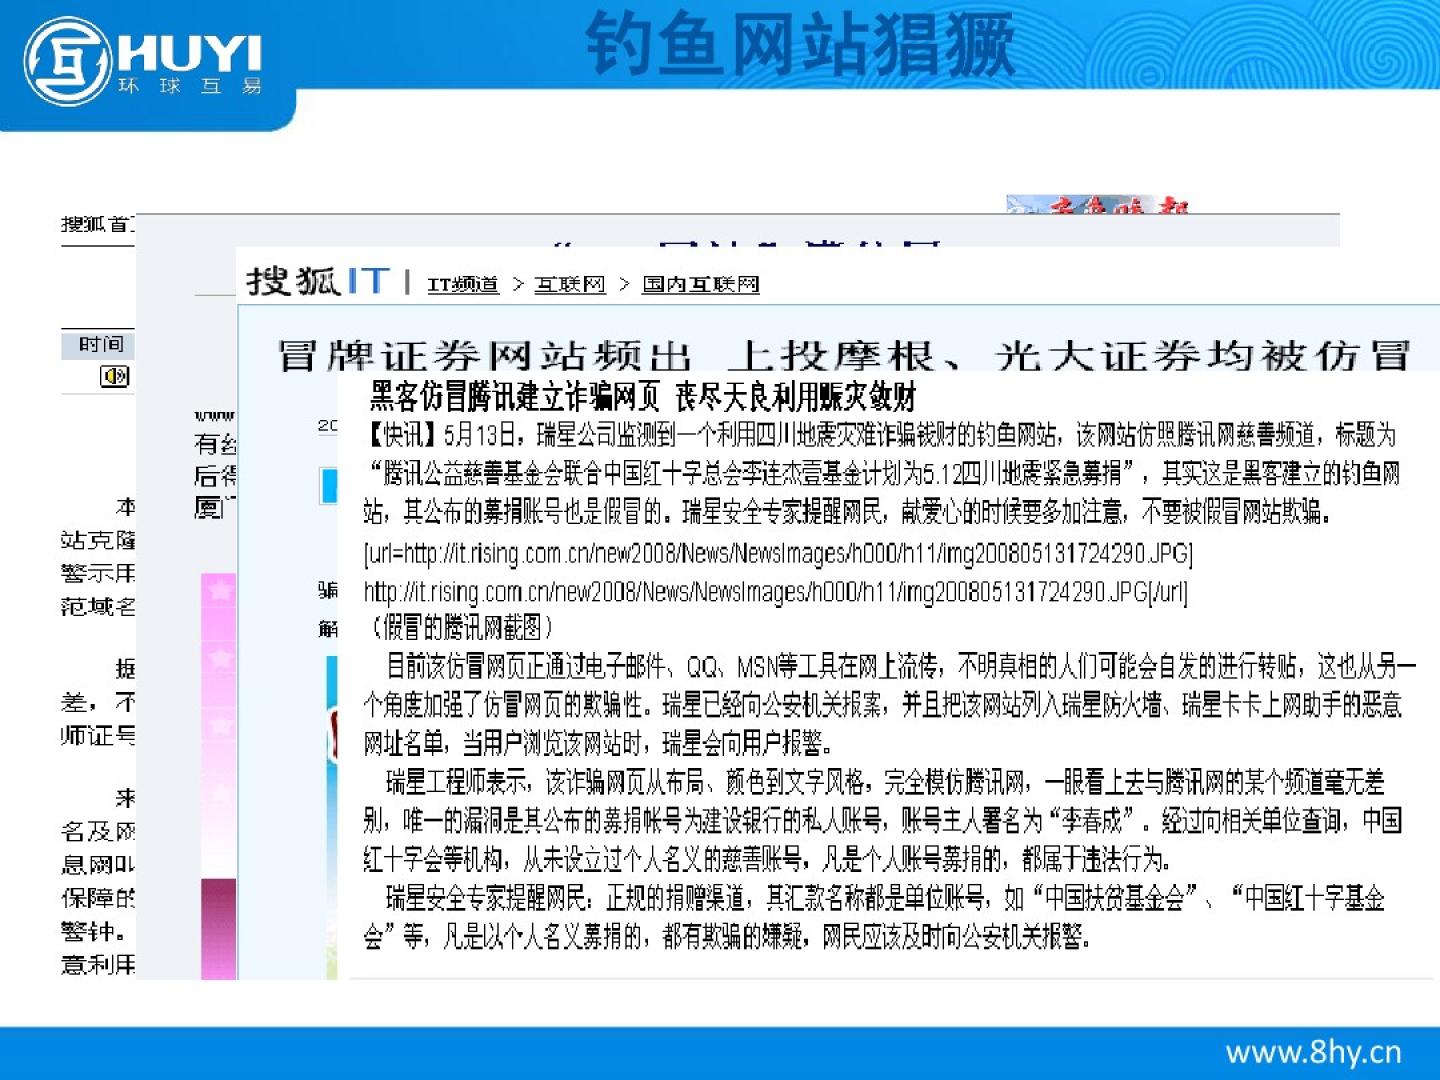Click the third star in pink sidebar

click(x=219, y=724)
